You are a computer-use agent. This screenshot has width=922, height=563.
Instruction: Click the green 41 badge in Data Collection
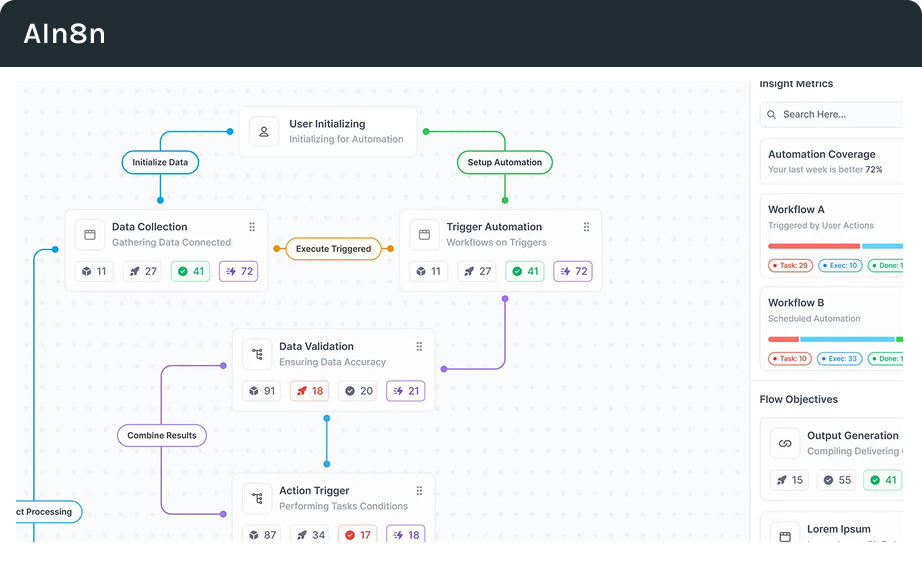pyautogui.click(x=189, y=271)
